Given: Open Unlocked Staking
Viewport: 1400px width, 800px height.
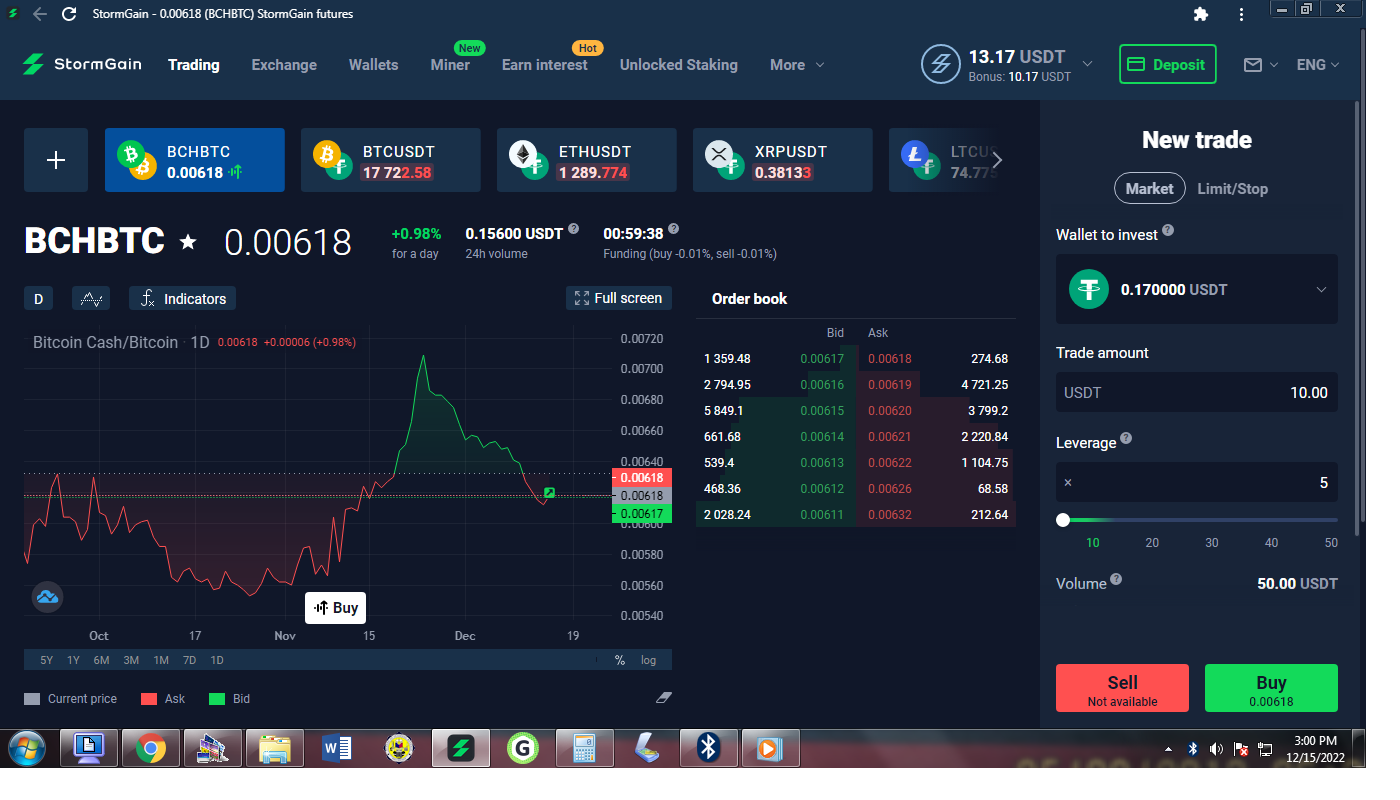Looking at the screenshot, I should [679, 64].
